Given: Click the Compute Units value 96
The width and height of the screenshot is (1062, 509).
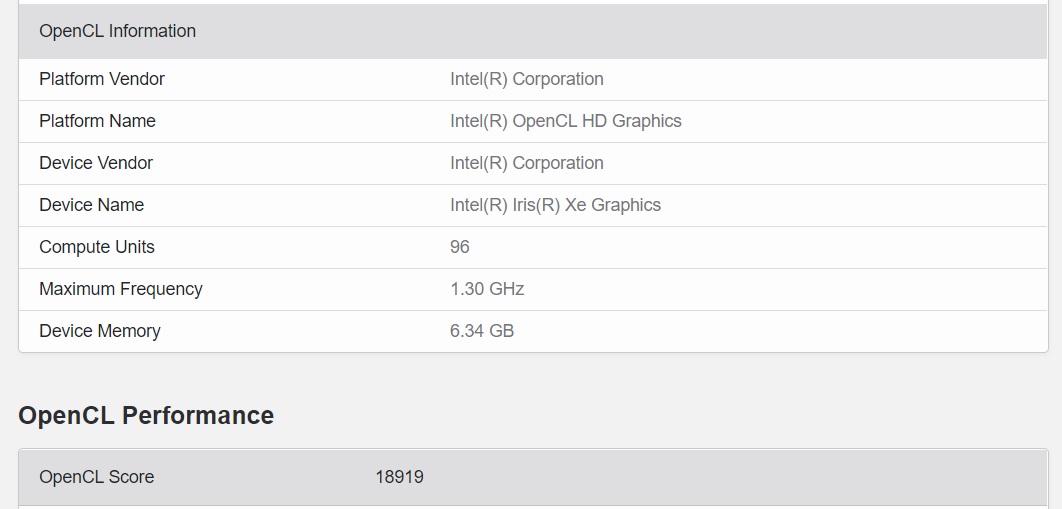Looking at the screenshot, I should coord(460,247).
